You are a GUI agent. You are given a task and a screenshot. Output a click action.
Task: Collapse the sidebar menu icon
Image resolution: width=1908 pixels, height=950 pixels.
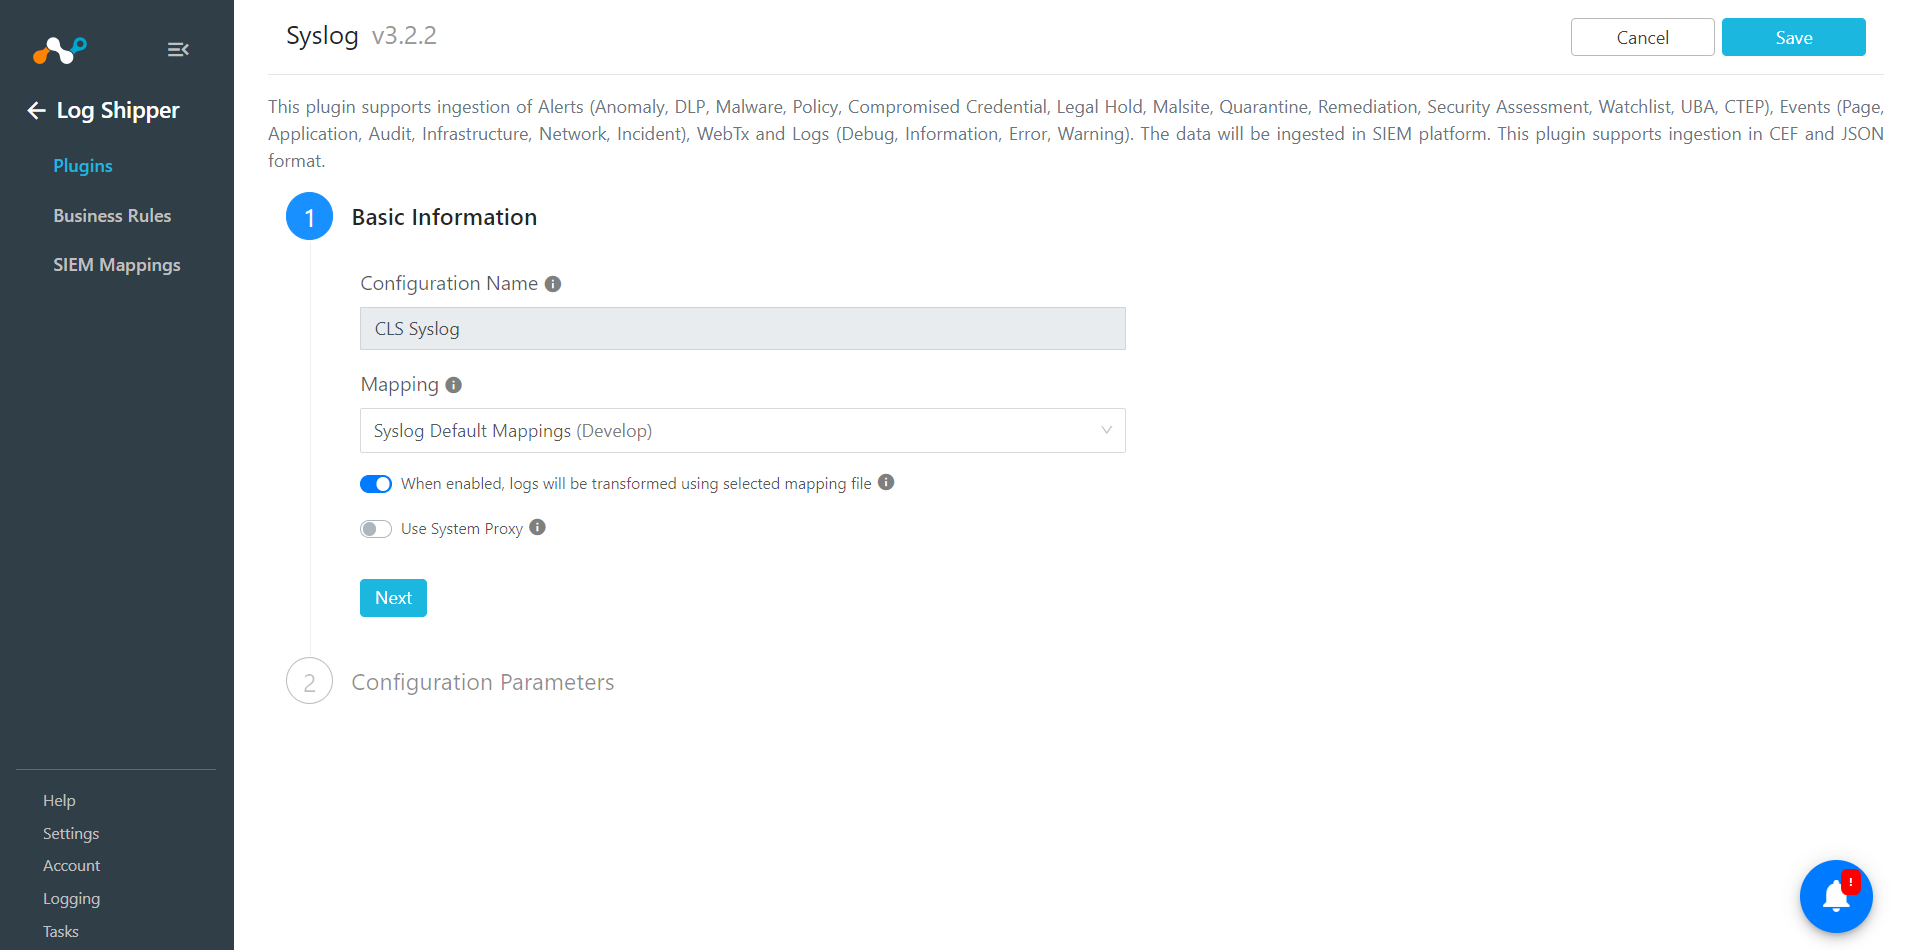click(178, 49)
